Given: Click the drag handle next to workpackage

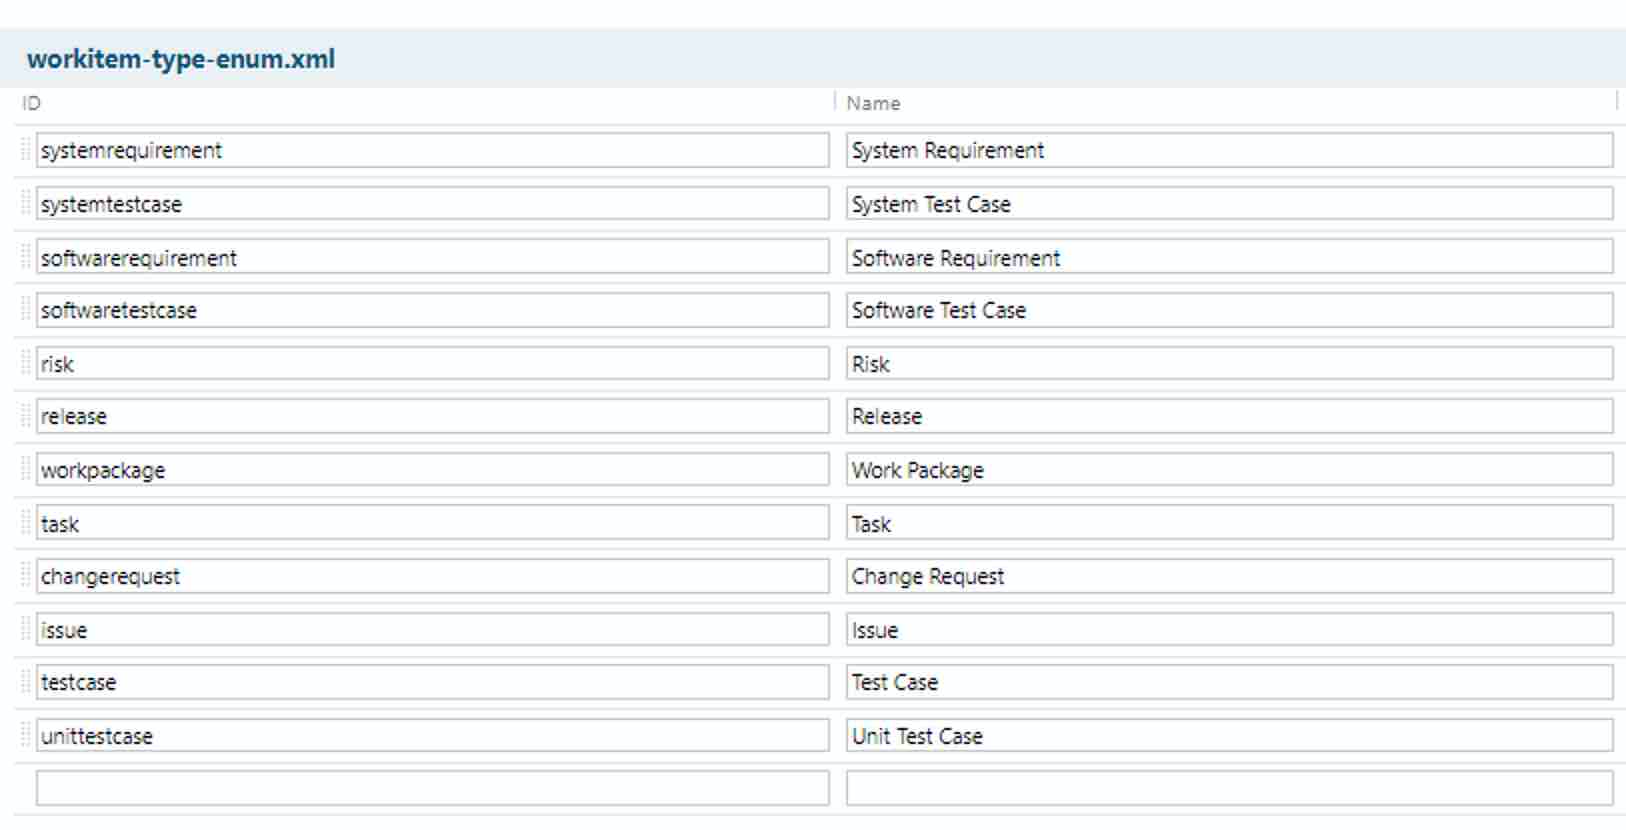Looking at the screenshot, I should 26,470.
